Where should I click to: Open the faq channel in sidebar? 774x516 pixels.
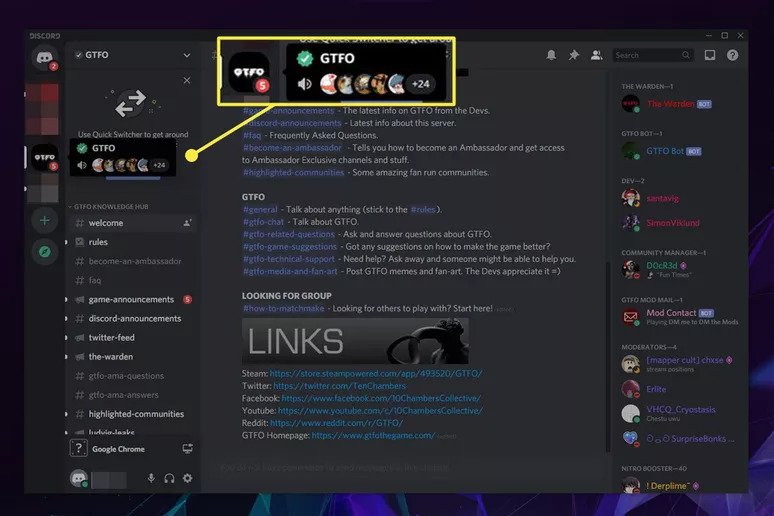click(133, 280)
